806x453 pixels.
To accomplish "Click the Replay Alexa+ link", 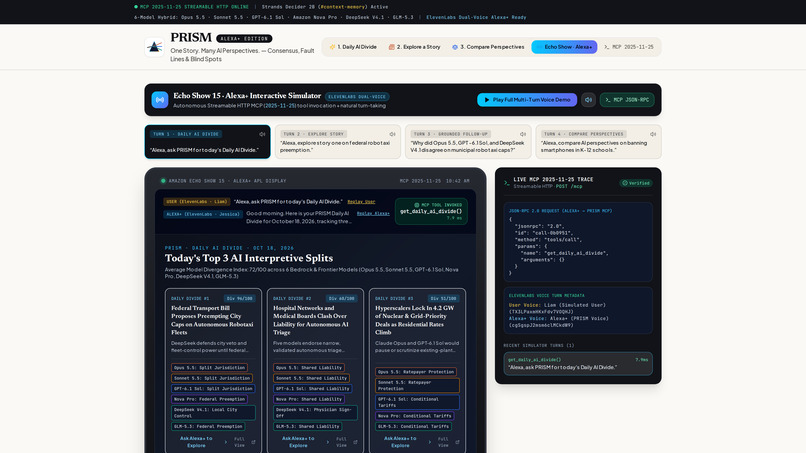I will pos(373,213).
